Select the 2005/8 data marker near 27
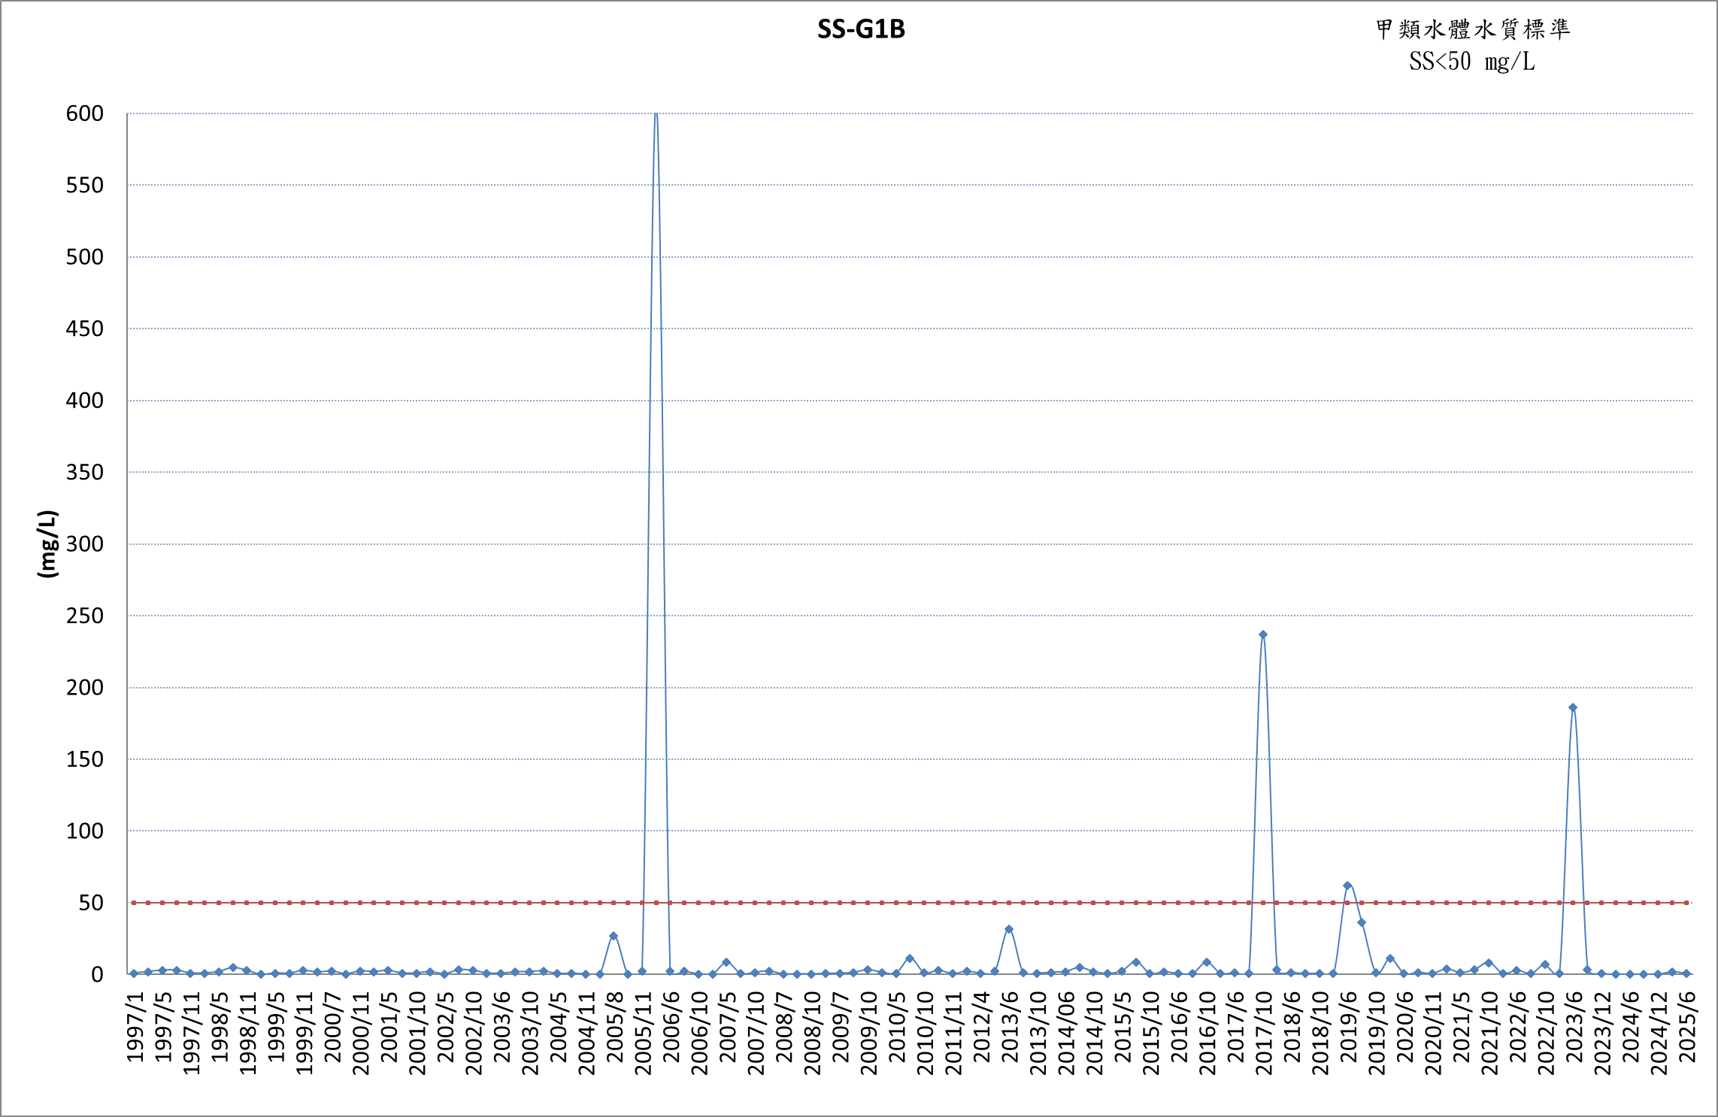This screenshot has width=1718, height=1117. pos(614,936)
